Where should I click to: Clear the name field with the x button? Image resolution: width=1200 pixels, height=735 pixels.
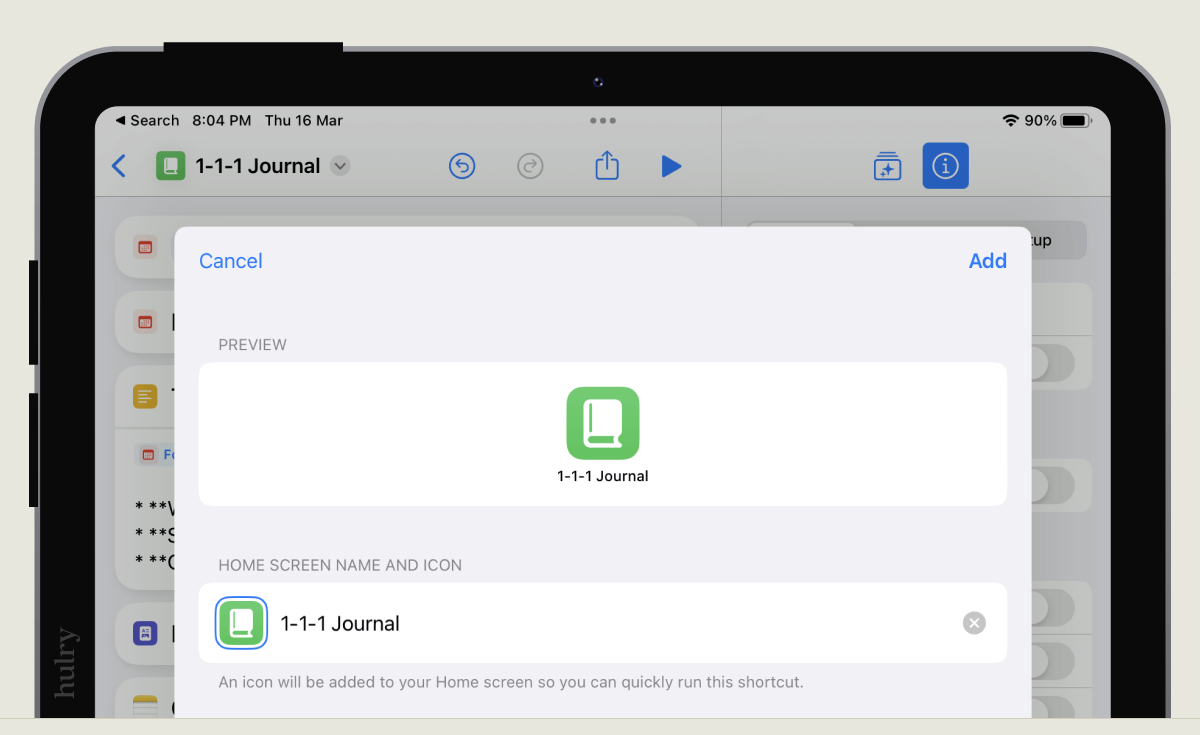pyautogui.click(x=973, y=622)
